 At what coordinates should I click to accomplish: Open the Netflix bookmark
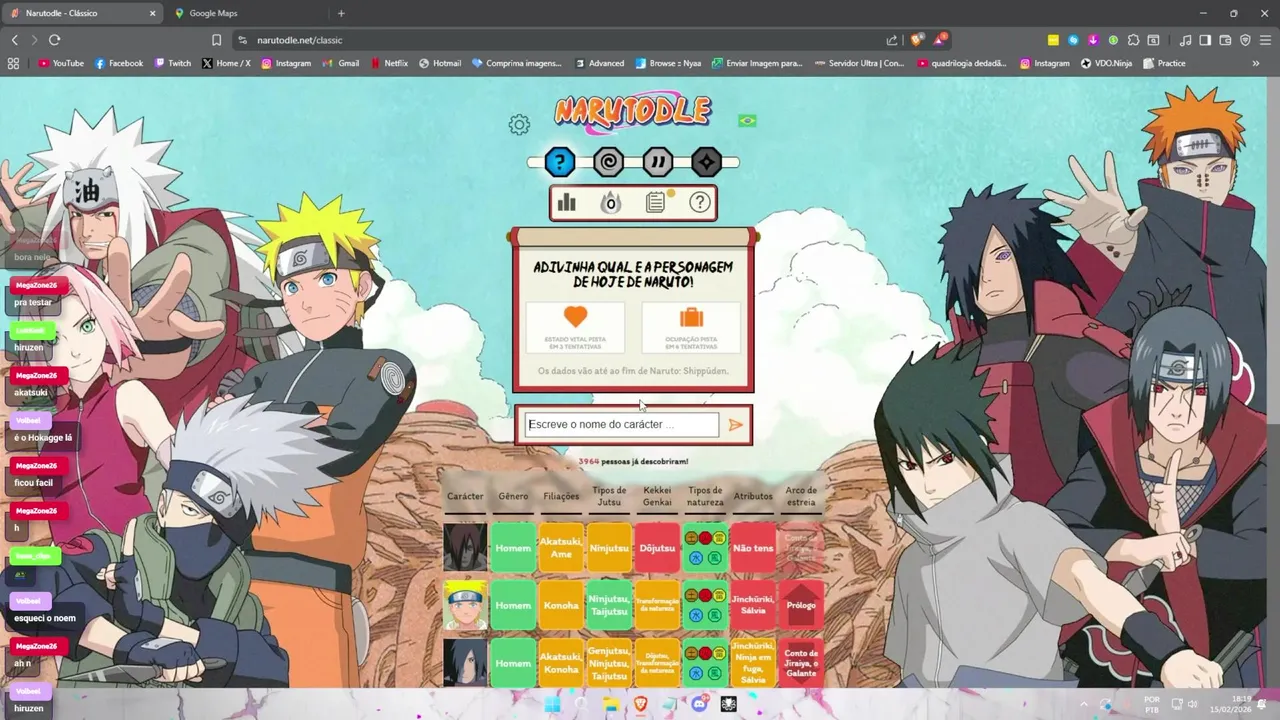tap(389, 63)
